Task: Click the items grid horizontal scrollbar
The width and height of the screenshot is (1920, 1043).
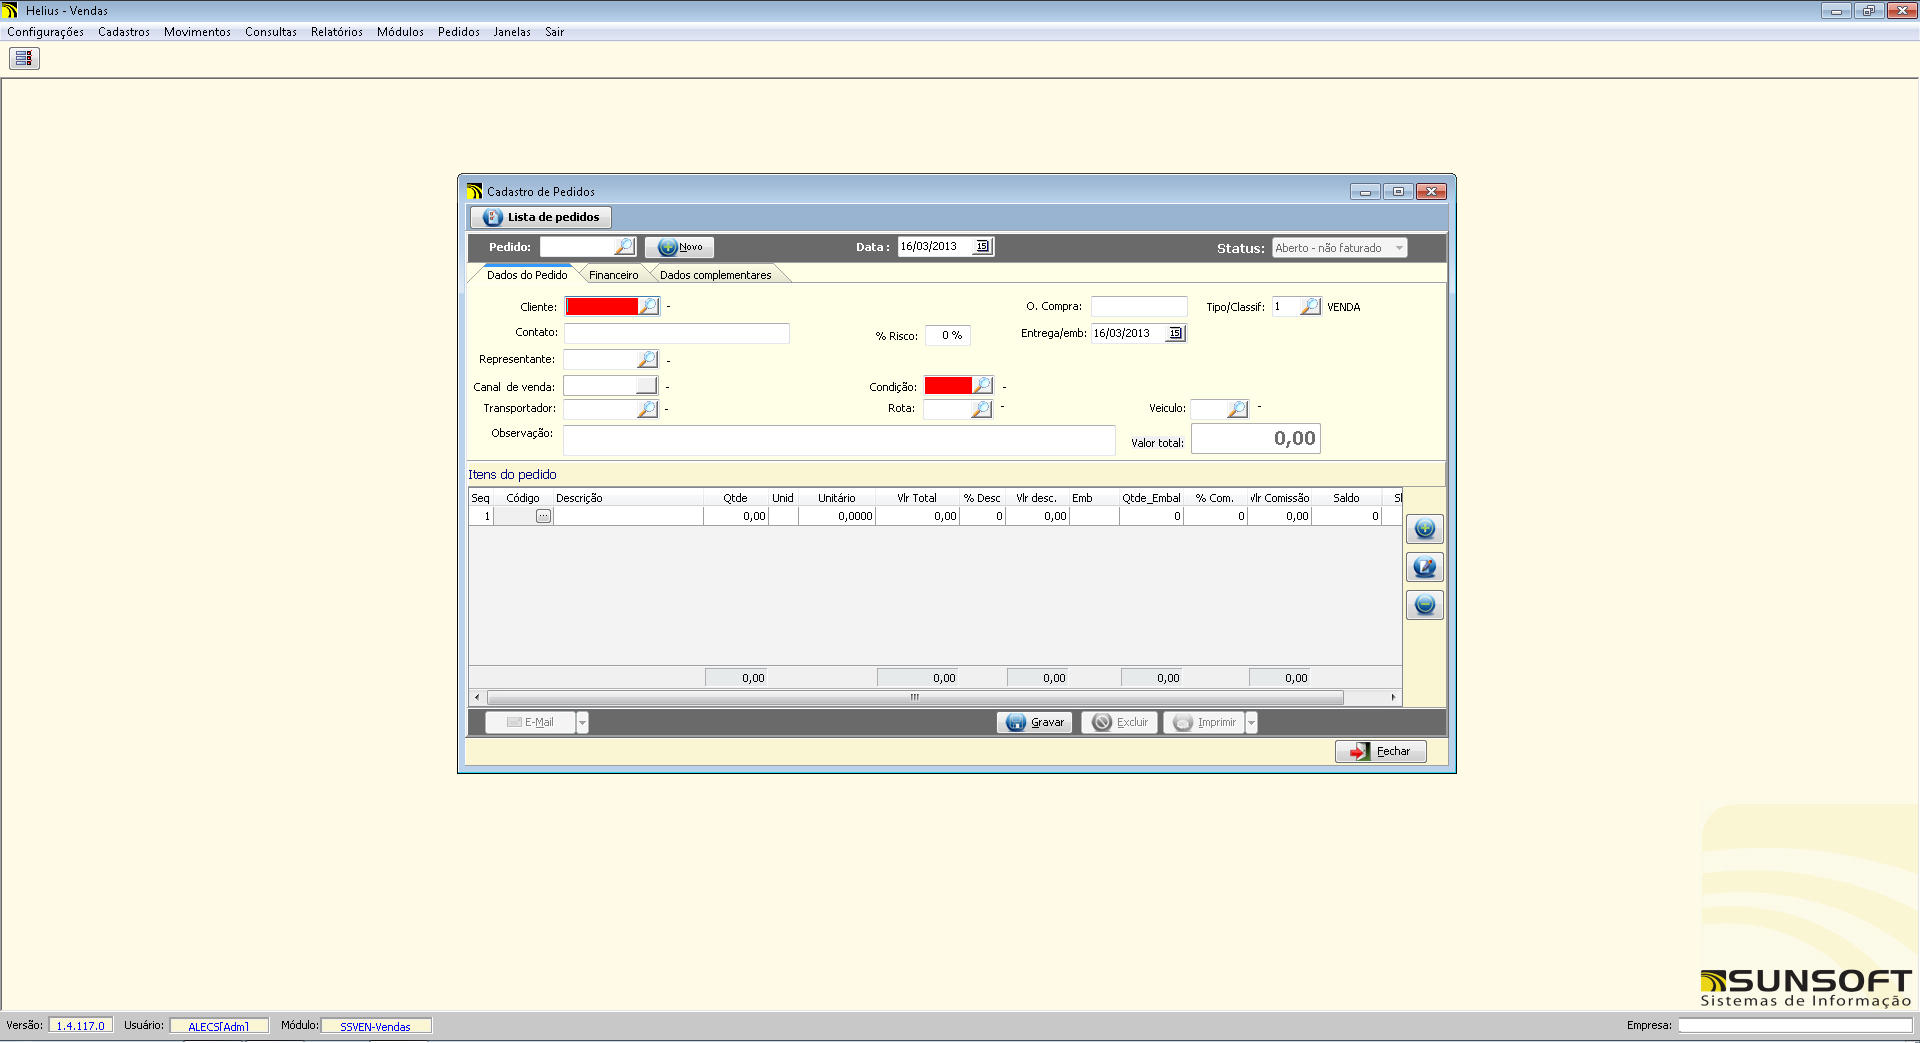Action: 914,697
